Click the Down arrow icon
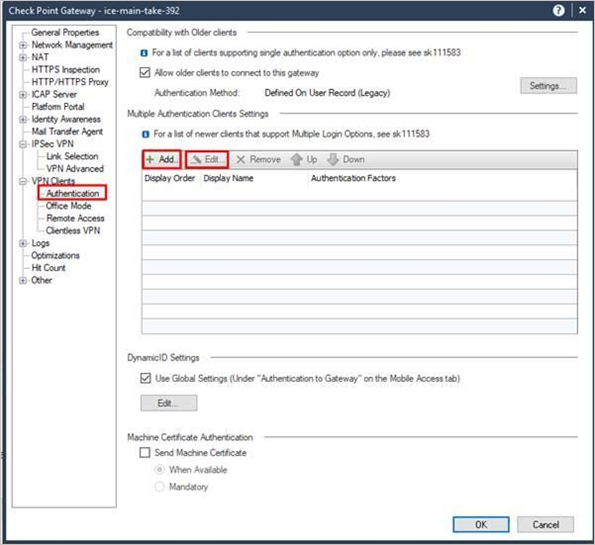Screen dimensions: 595x545 tap(333, 160)
